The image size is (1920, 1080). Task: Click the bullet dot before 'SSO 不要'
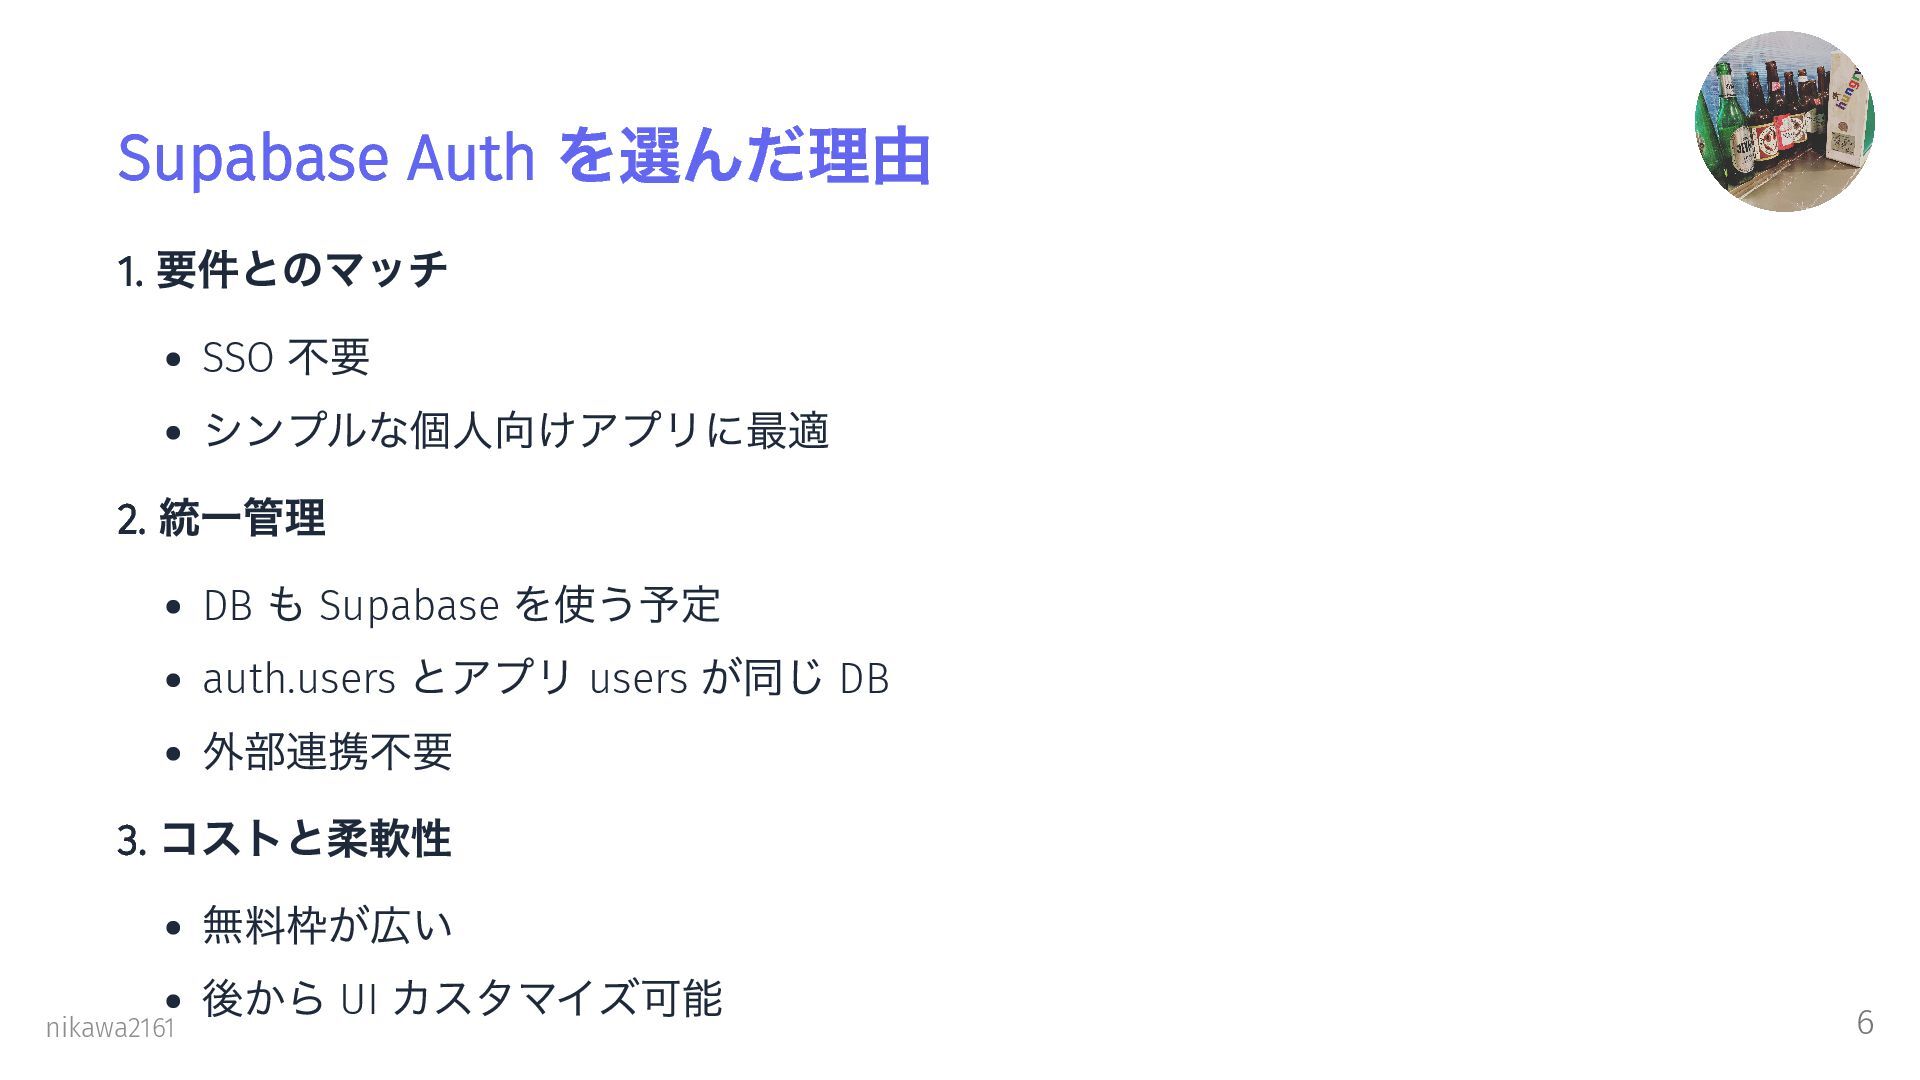[174, 359]
